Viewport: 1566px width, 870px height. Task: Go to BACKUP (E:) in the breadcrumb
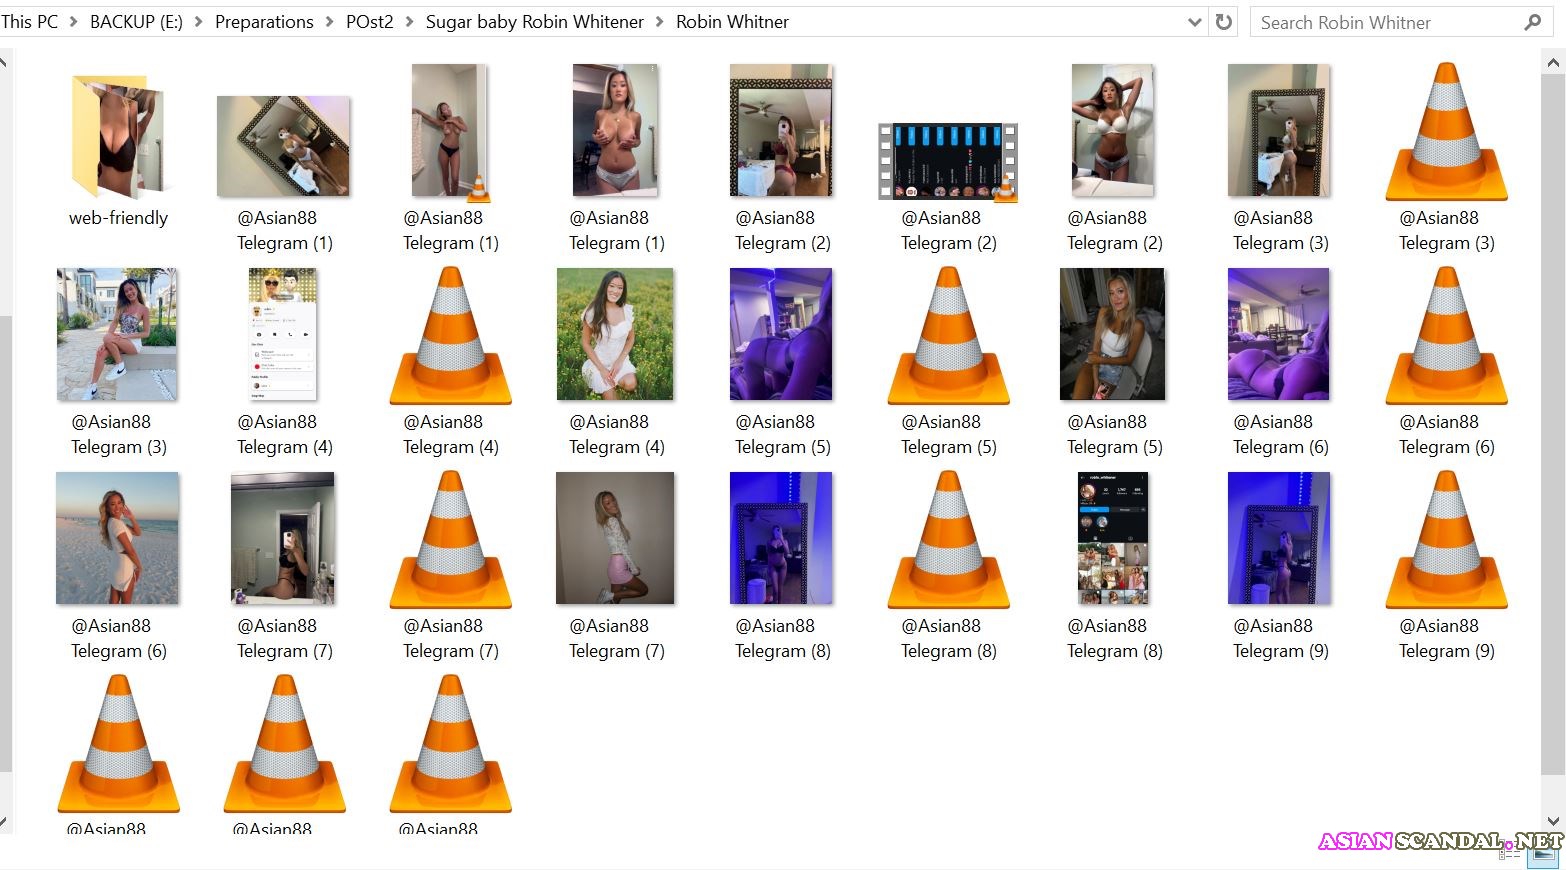point(136,22)
